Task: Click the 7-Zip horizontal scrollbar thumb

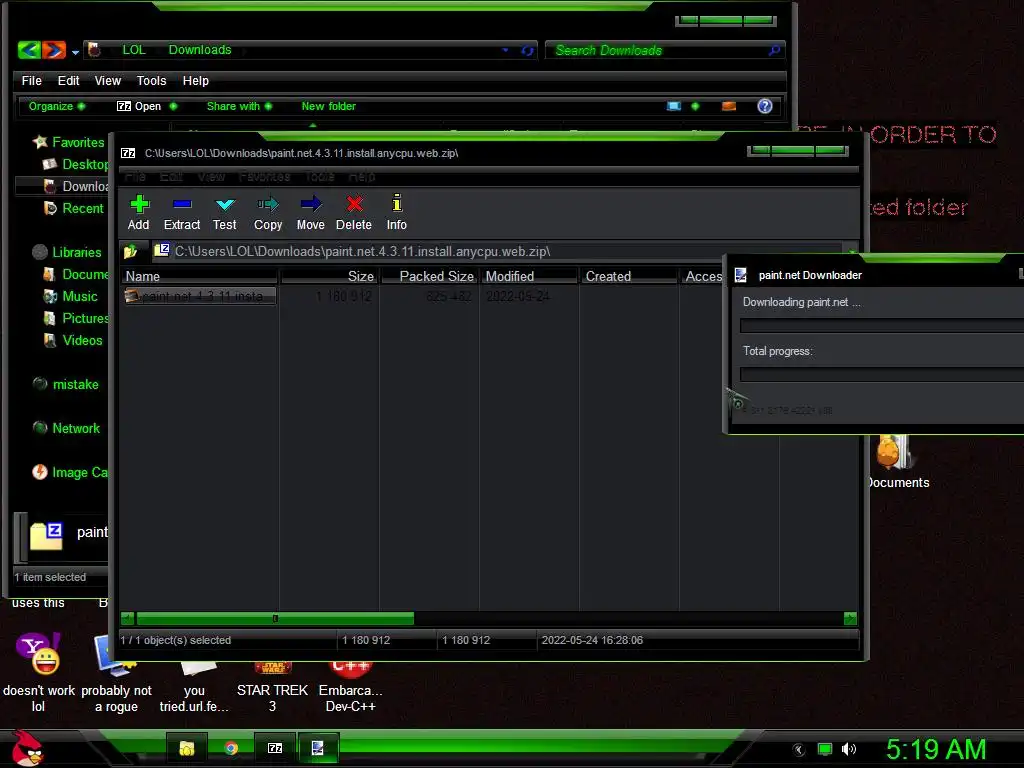Action: pyautogui.click(x=275, y=618)
